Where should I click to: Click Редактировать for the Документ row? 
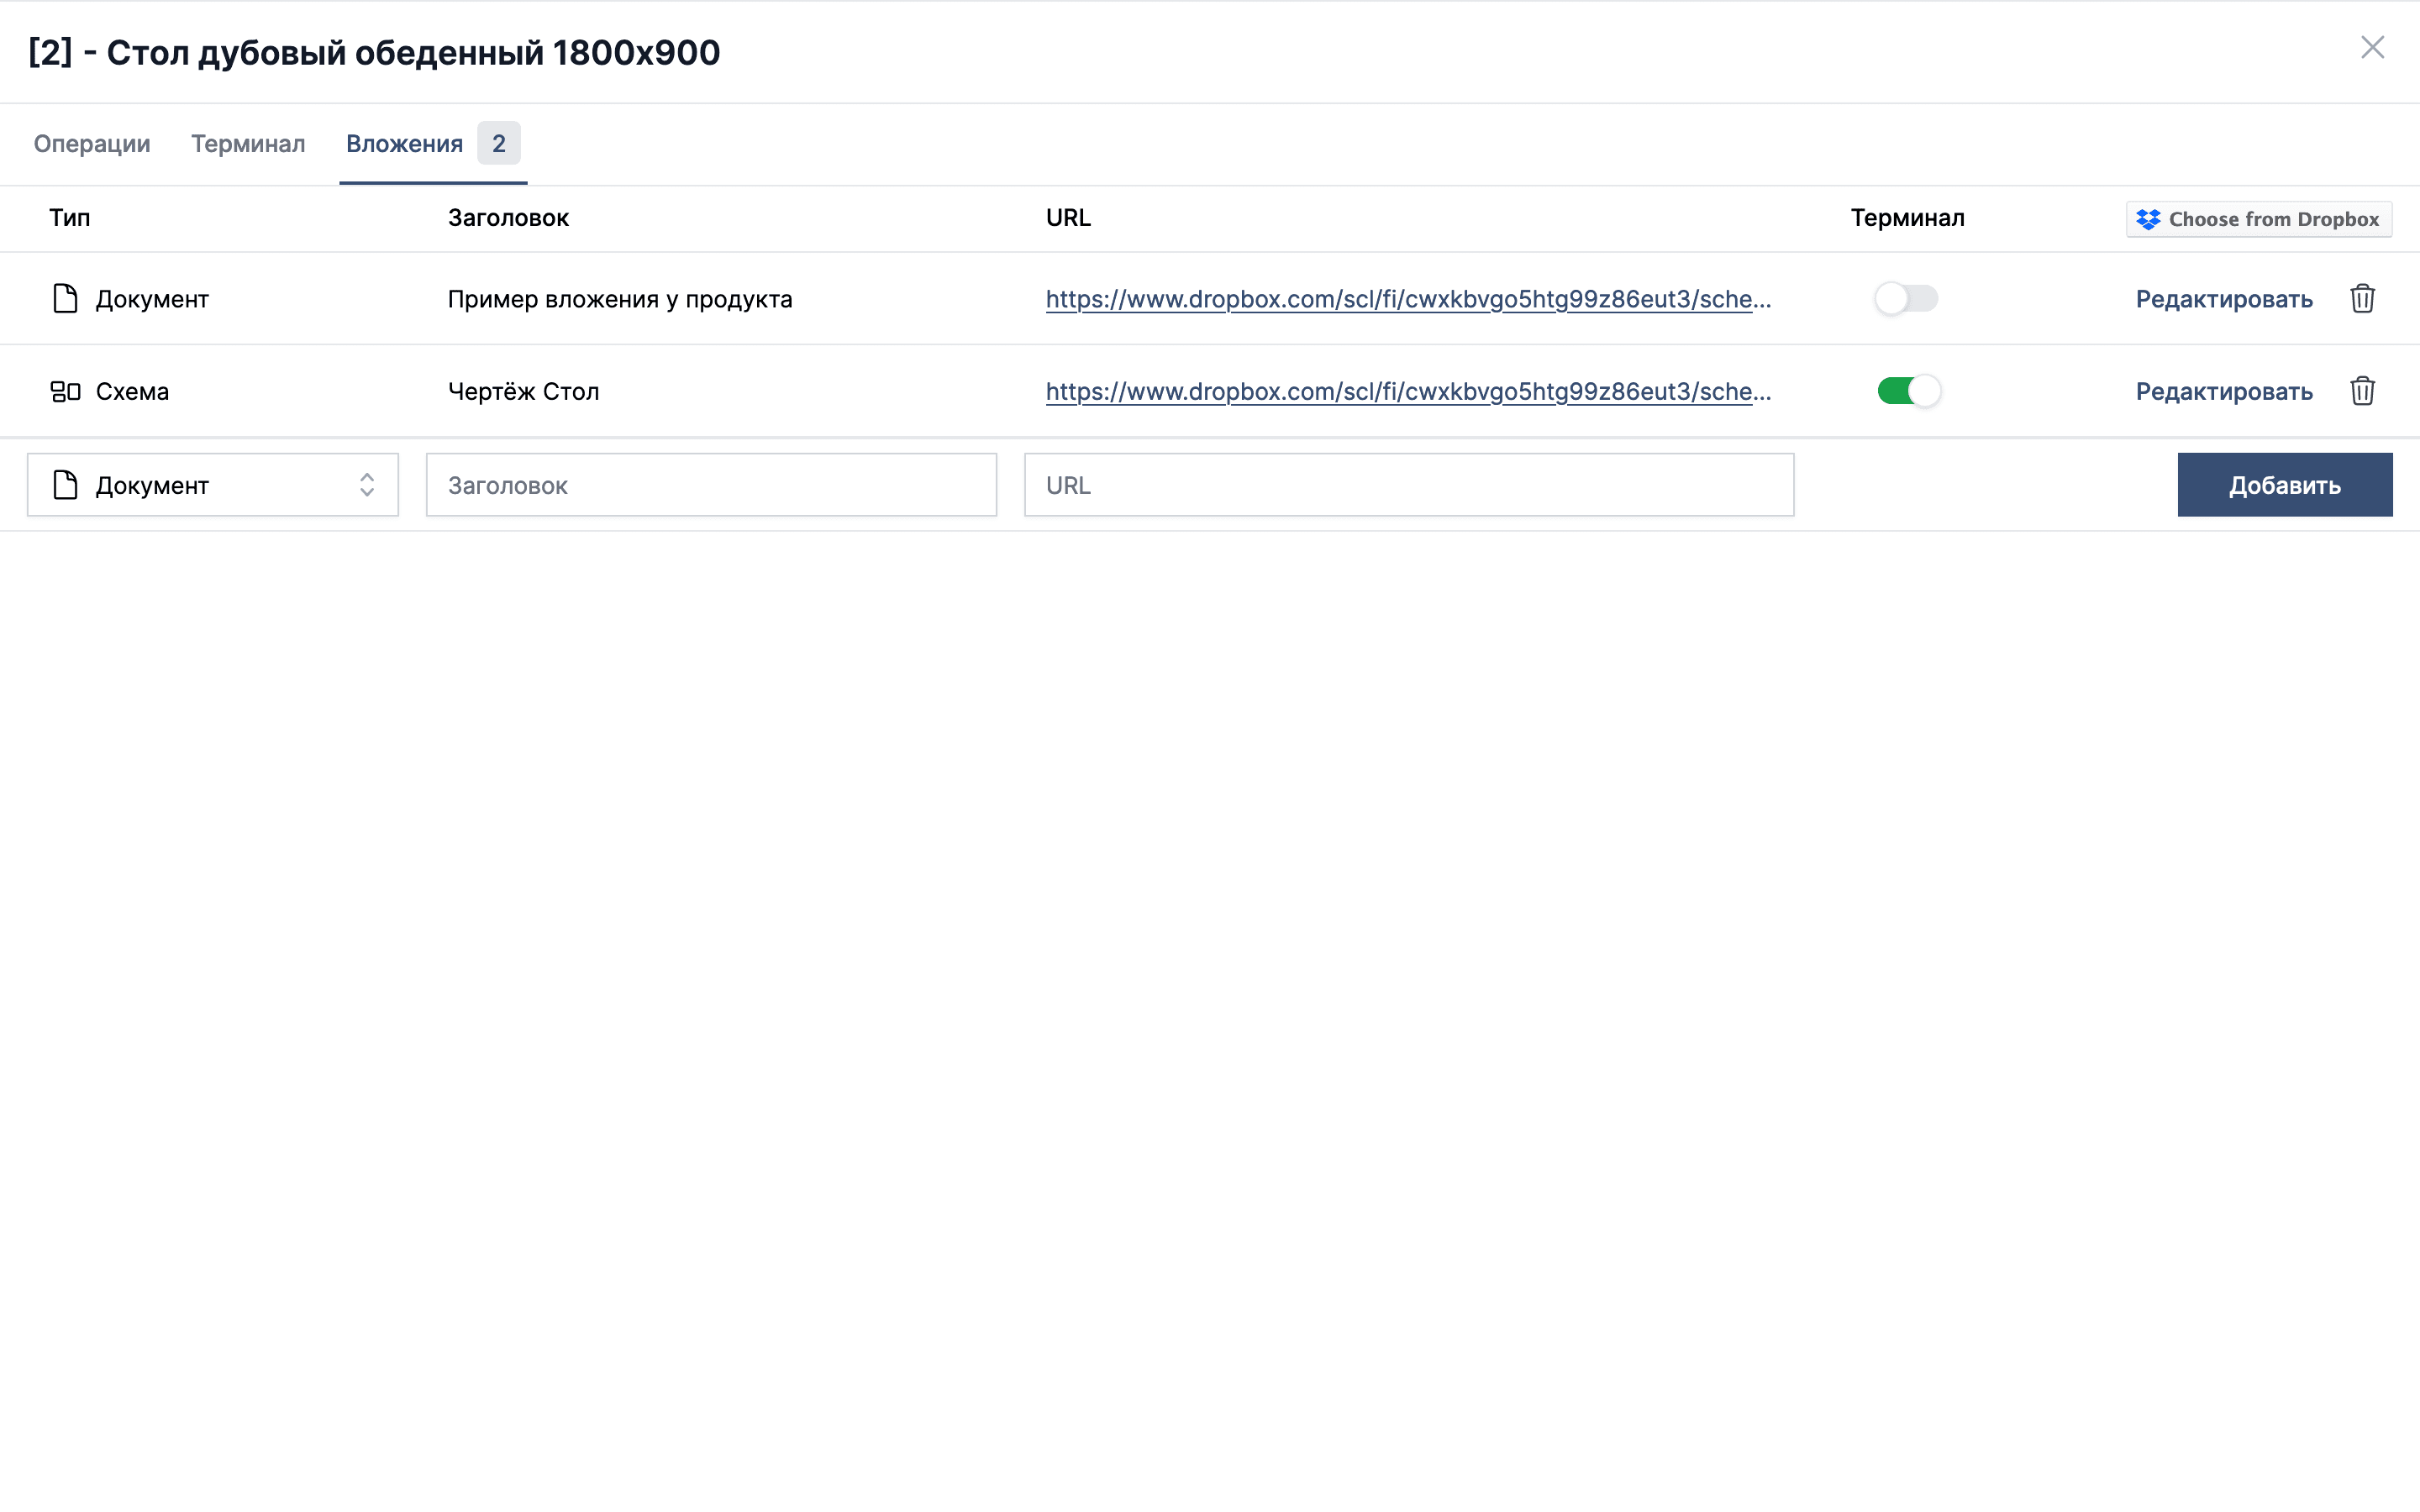pos(2223,299)
